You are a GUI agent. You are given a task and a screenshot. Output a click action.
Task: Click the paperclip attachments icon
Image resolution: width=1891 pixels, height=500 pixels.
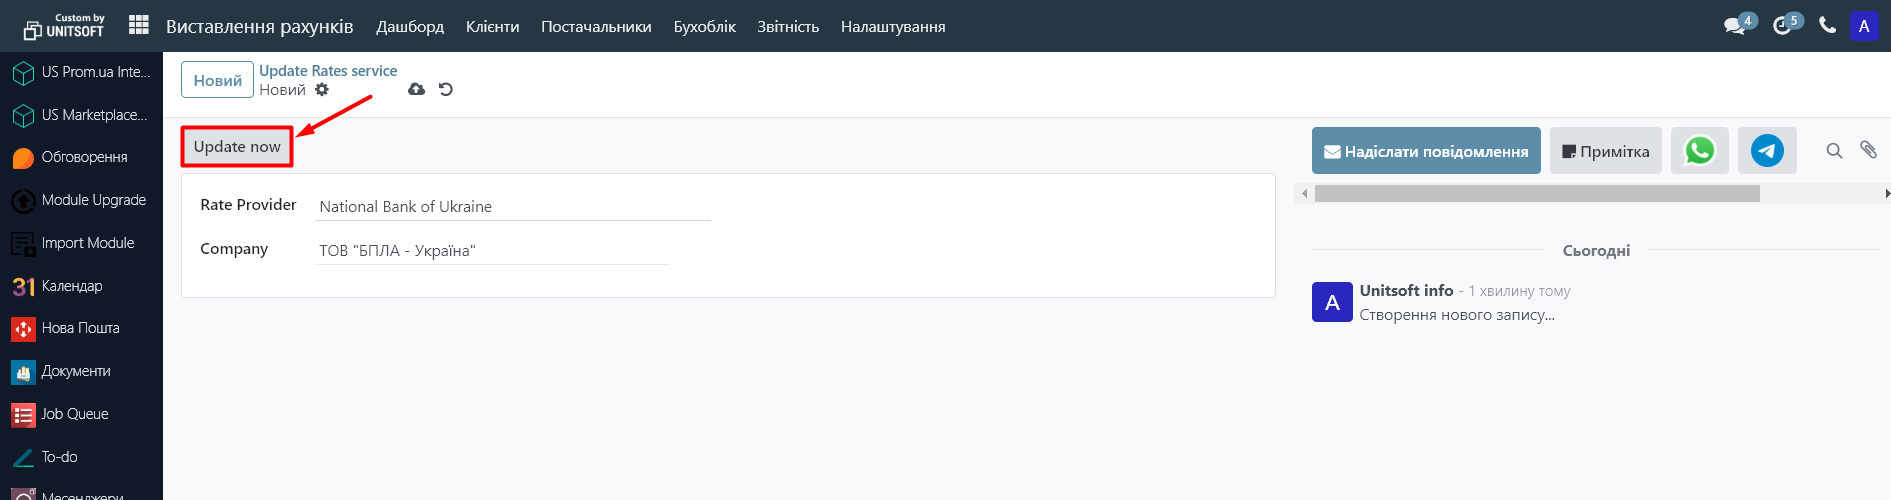click(x=1868, y=150)
